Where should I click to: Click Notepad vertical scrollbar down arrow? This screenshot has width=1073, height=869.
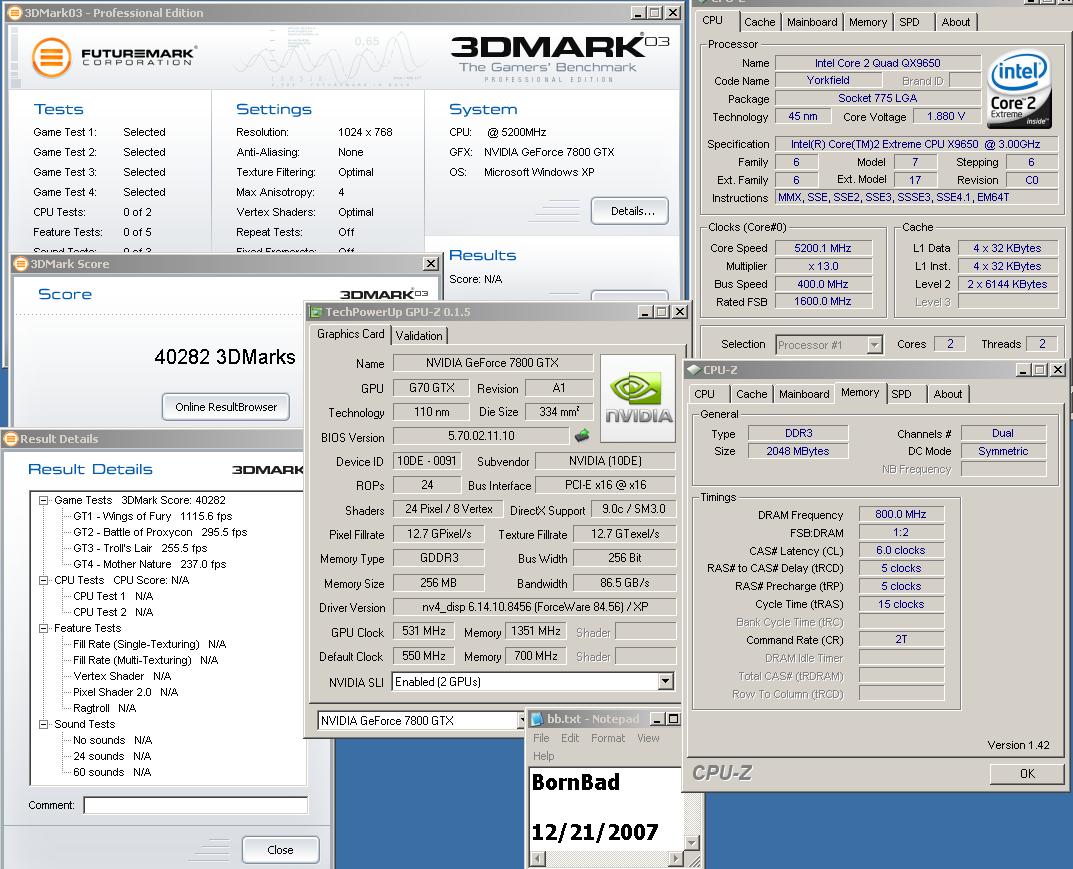pos(691,843)
